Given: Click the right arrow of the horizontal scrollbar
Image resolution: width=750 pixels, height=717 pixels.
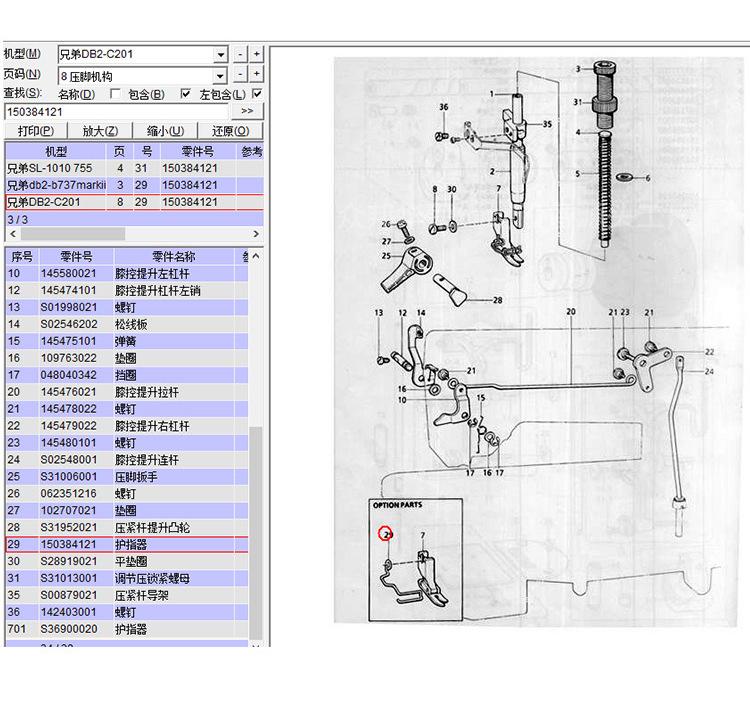Looking at the screenshot, I should click(x=256, y=234).
